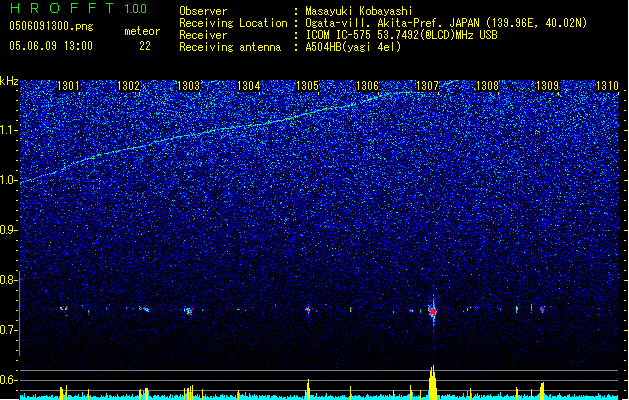Viewport: 629px width, 400px height.
Task: Click the 1310 time marker
Action: coord(607,86)
